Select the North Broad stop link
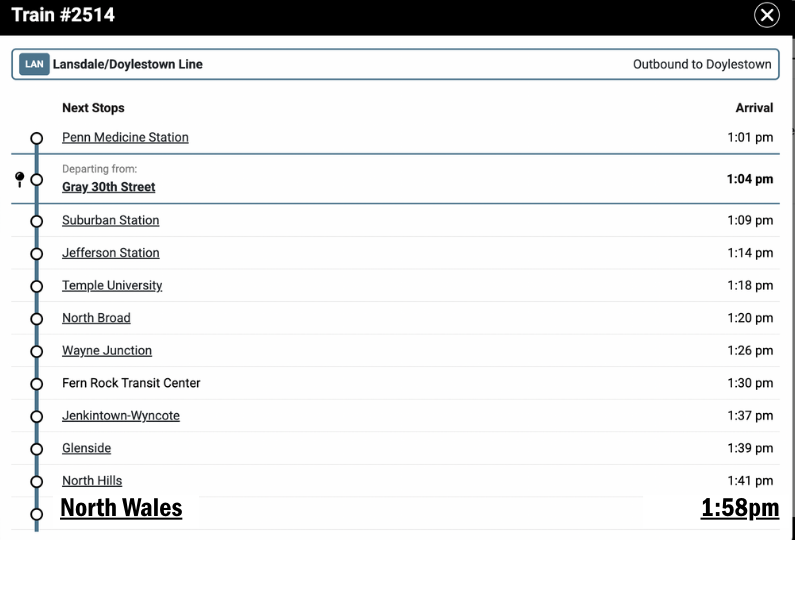Image resolution: width=800 pixels, height=600 pixels. (96, 318)
